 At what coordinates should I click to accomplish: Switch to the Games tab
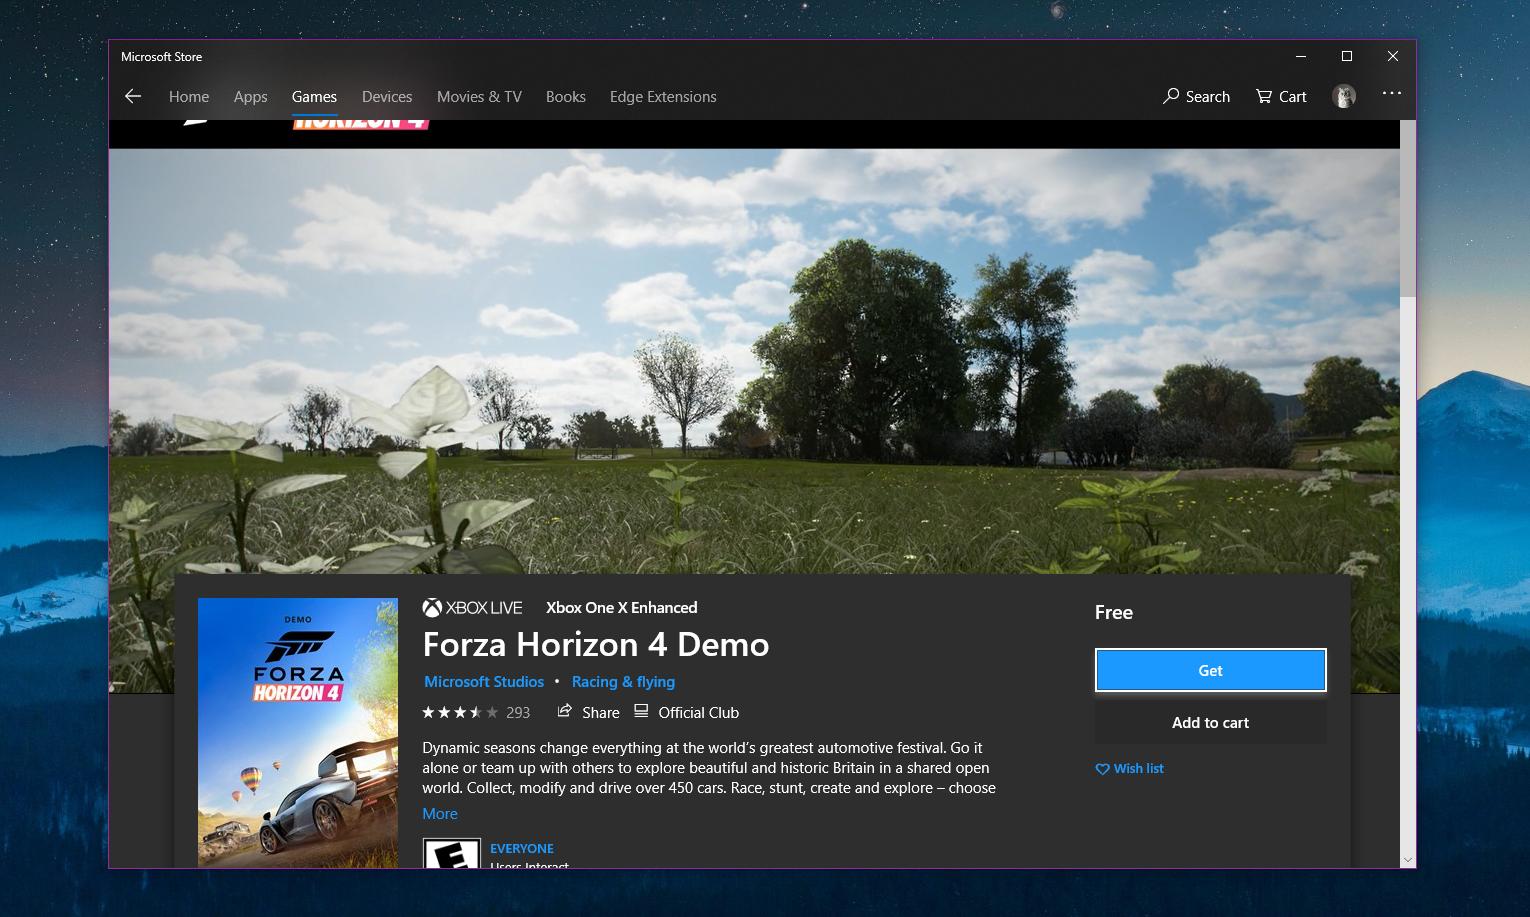[x=314, y=96]
